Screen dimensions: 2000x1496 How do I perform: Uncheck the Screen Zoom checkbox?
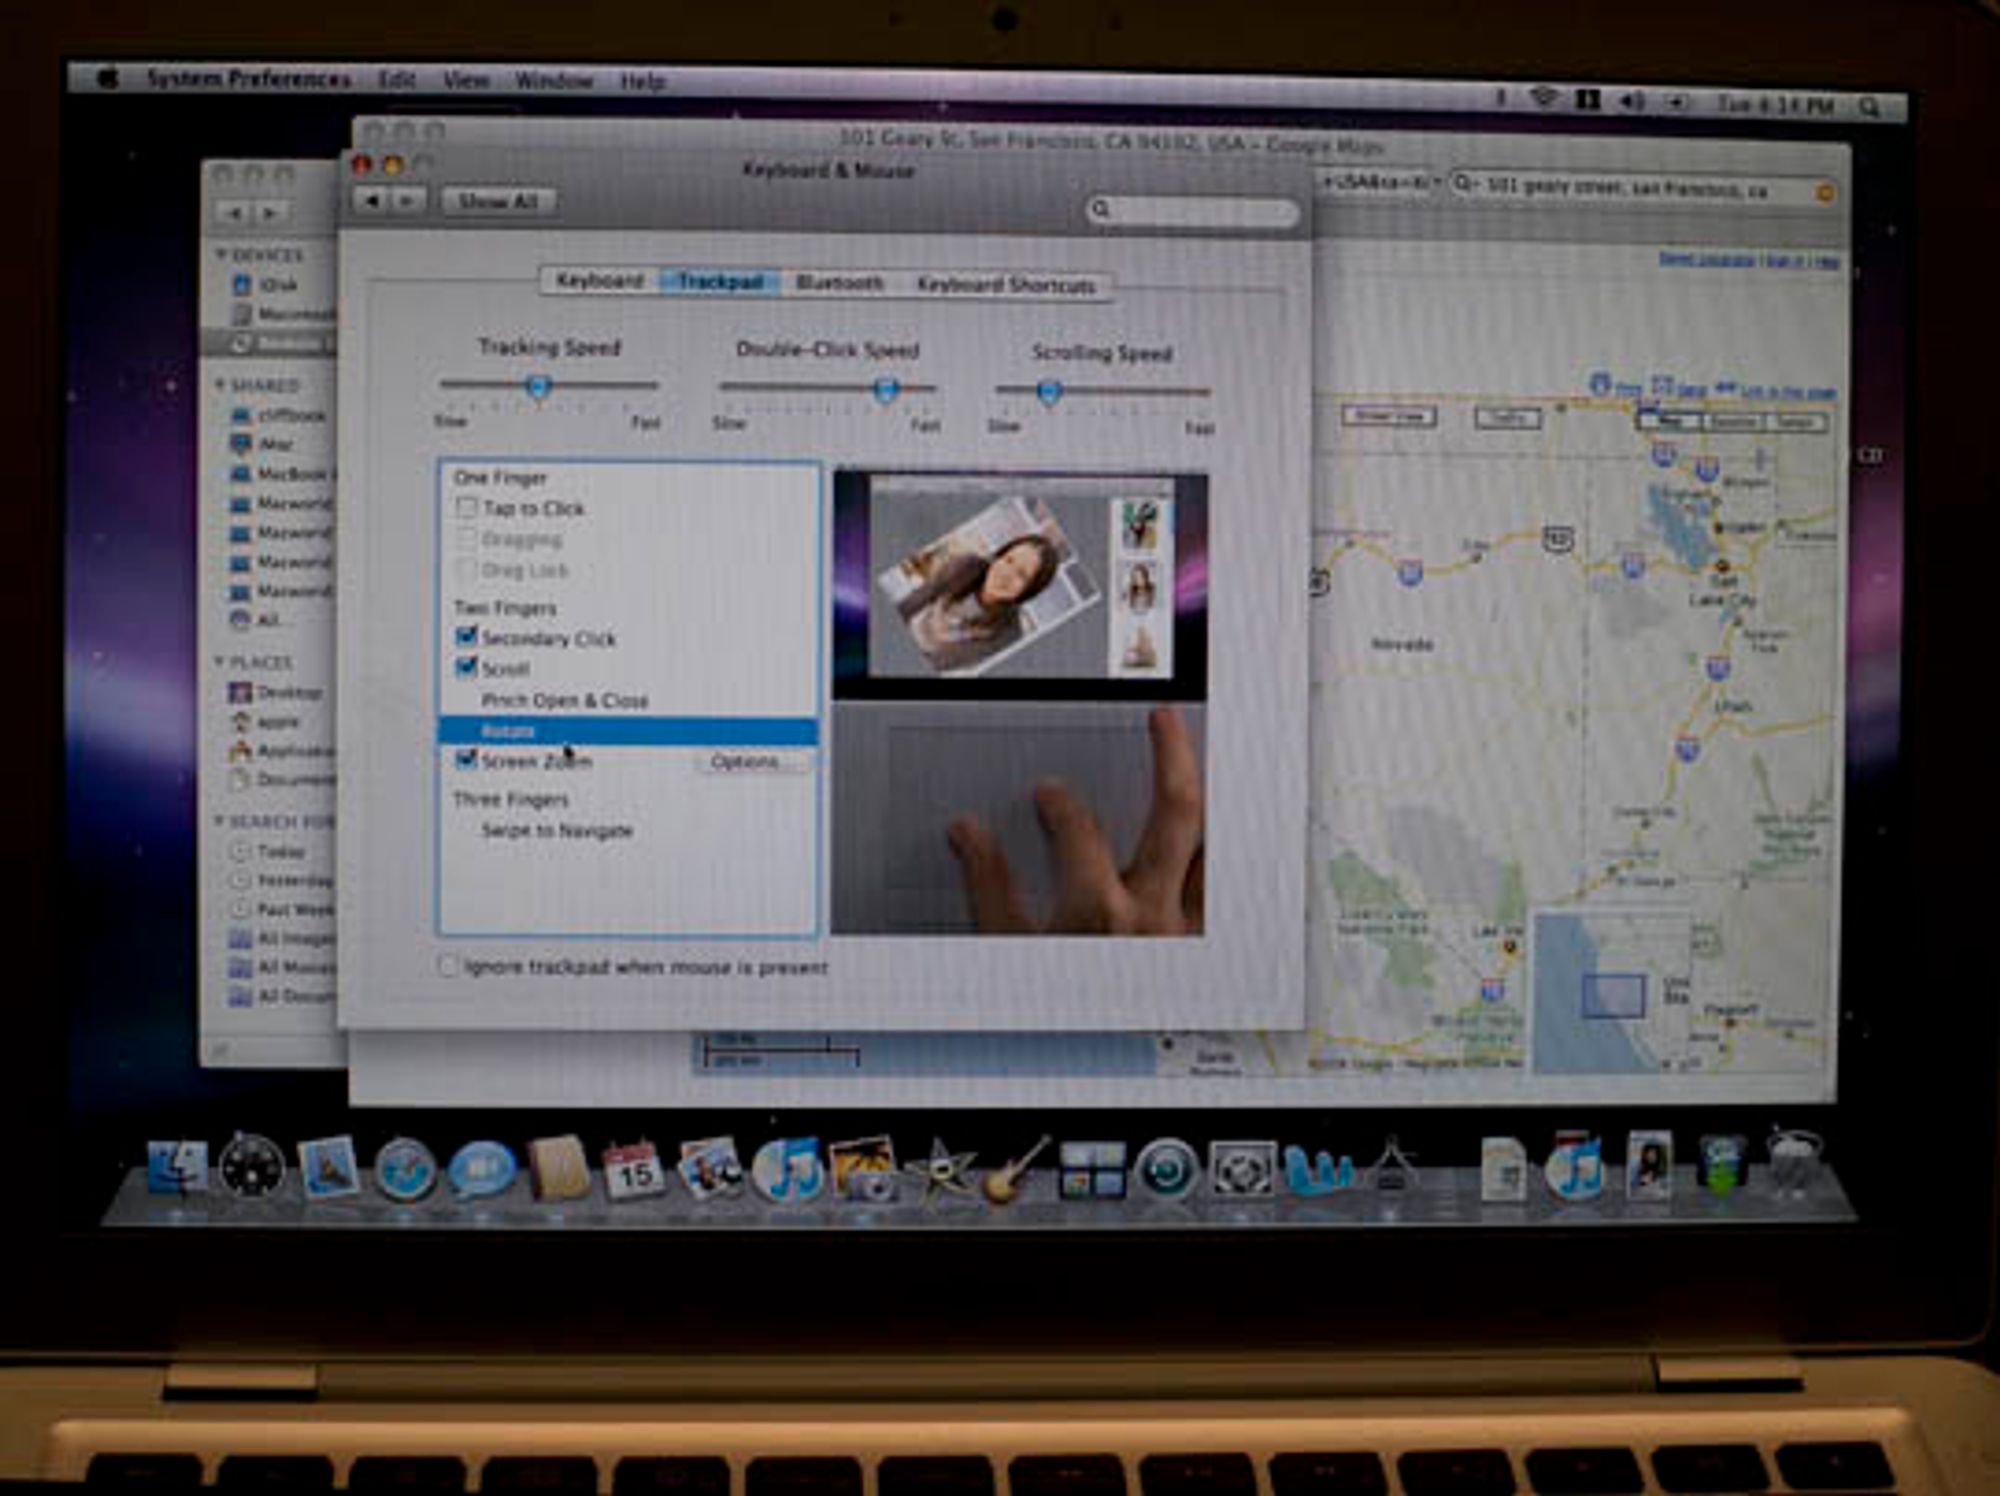click(466, 760)
